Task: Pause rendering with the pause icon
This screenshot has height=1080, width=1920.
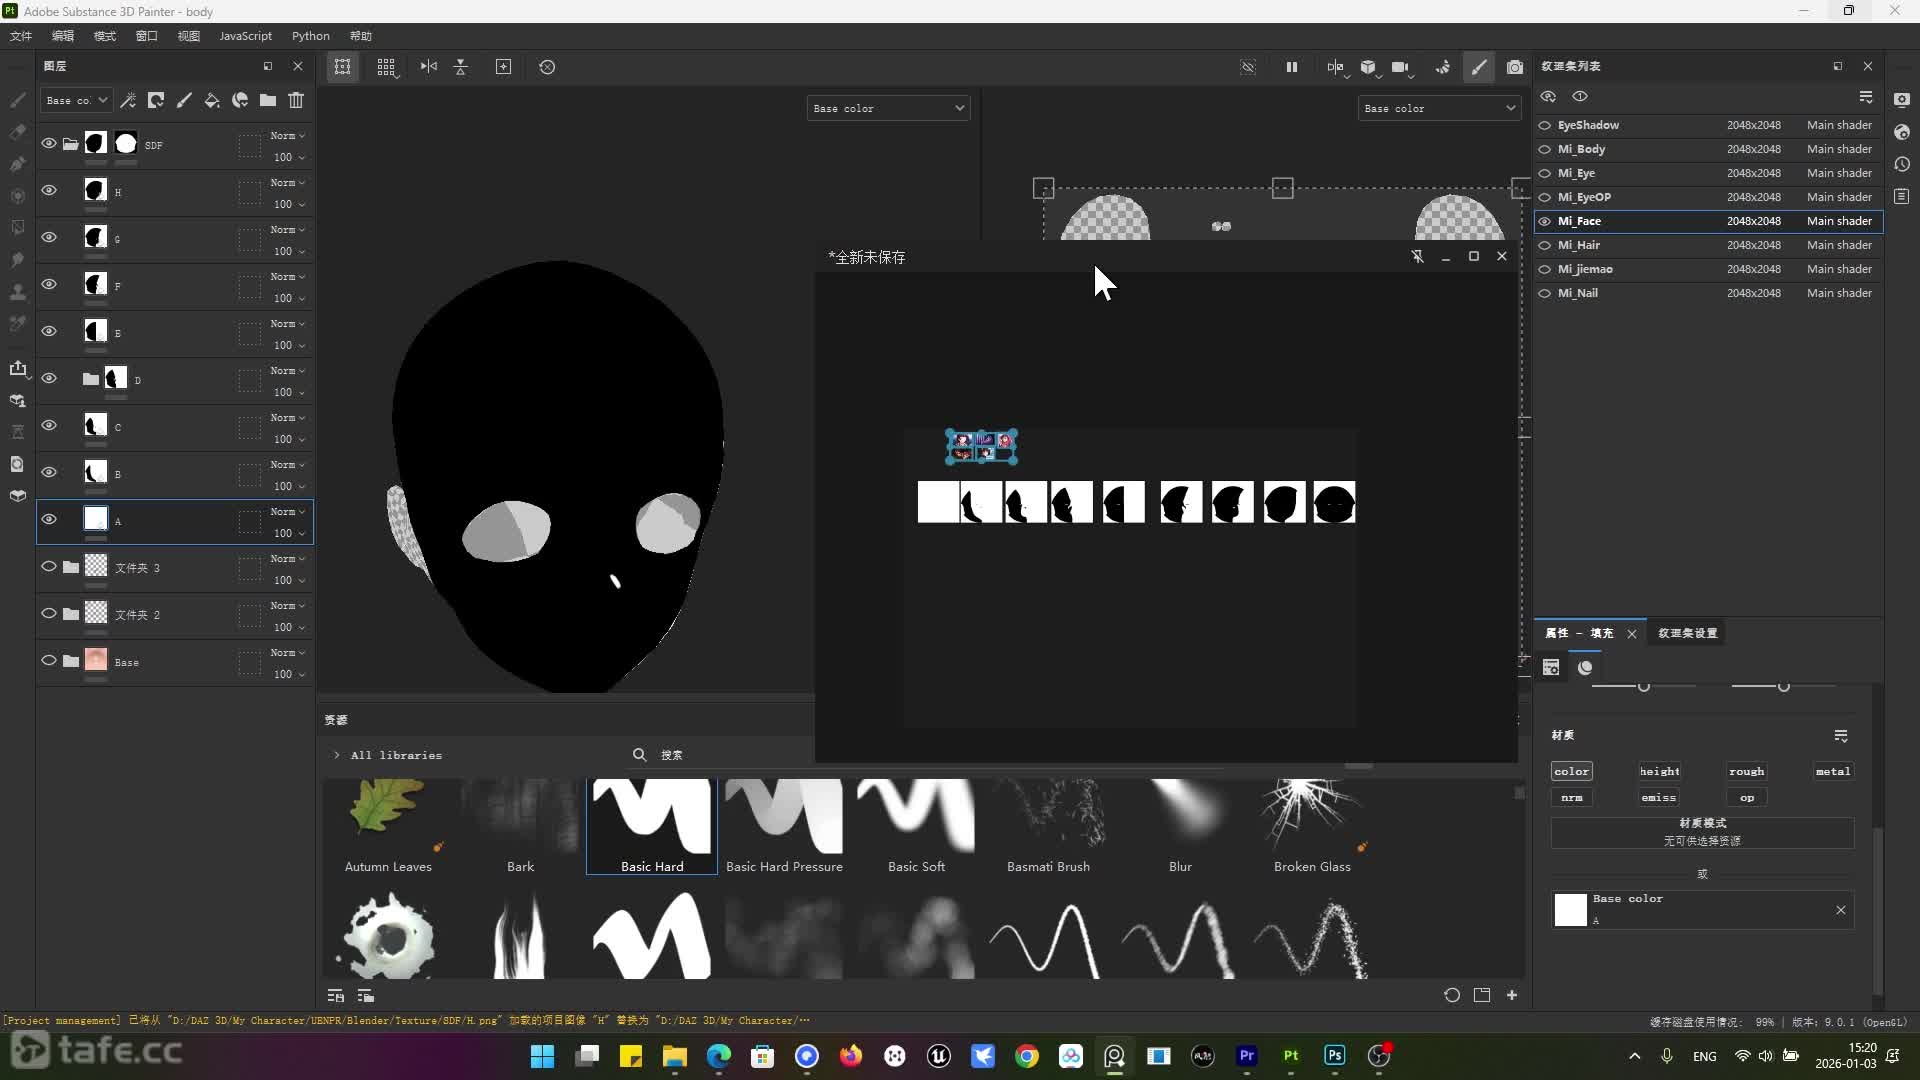Action: (x=1291, y=67)
